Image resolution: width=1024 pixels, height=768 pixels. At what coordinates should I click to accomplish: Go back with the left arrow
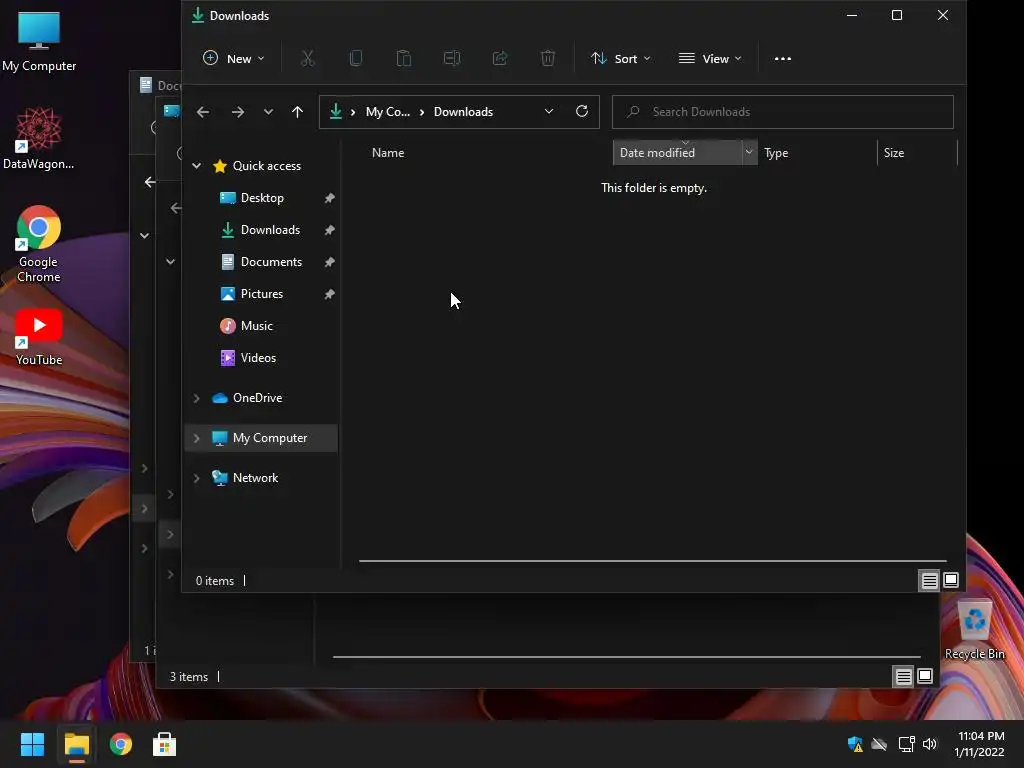coord(203,112)
